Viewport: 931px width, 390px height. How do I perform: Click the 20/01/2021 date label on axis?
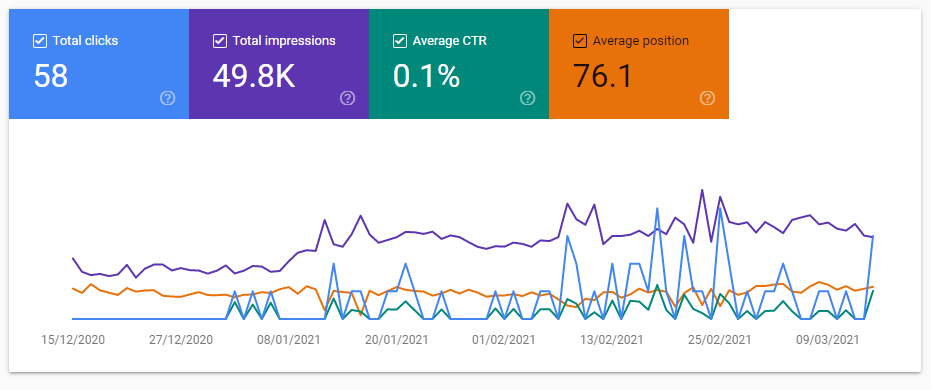click(396, 340)
